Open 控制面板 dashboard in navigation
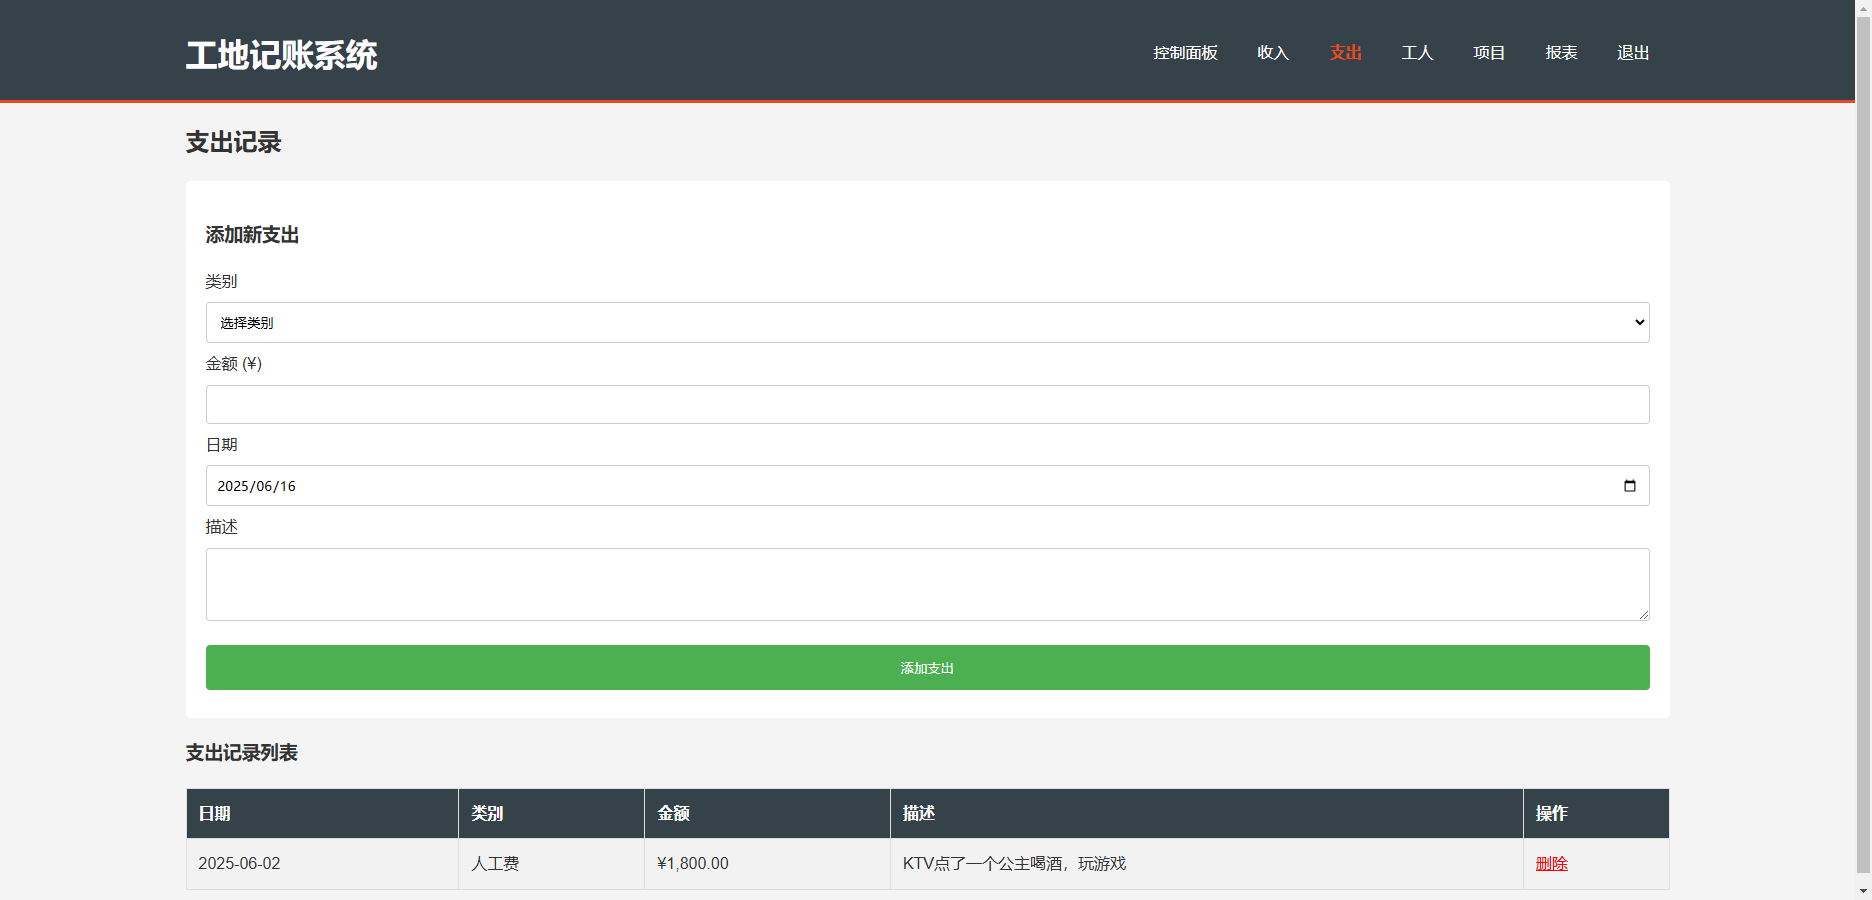This screenshot has width=1872, height=900. 1185,53
